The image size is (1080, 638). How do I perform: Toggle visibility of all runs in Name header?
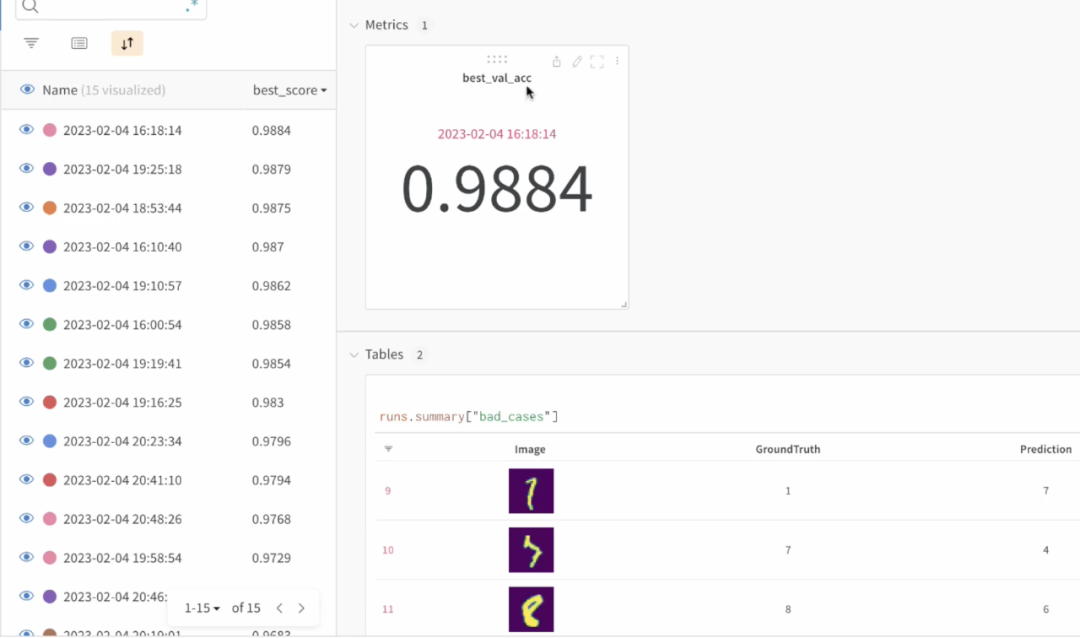[x=27, y=90]
